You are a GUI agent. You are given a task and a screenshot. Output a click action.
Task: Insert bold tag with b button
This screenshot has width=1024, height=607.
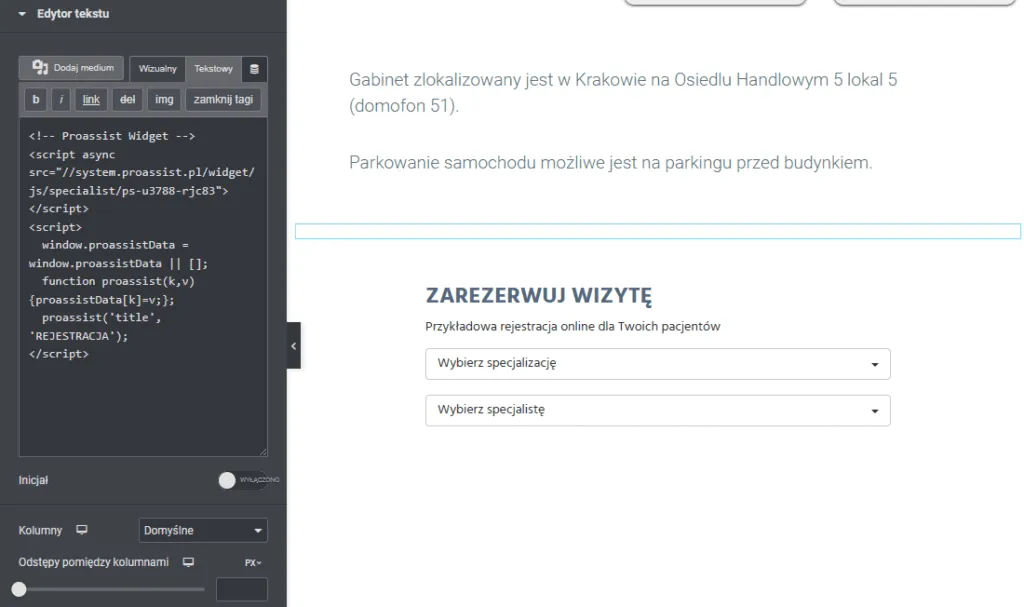(36, 99)
